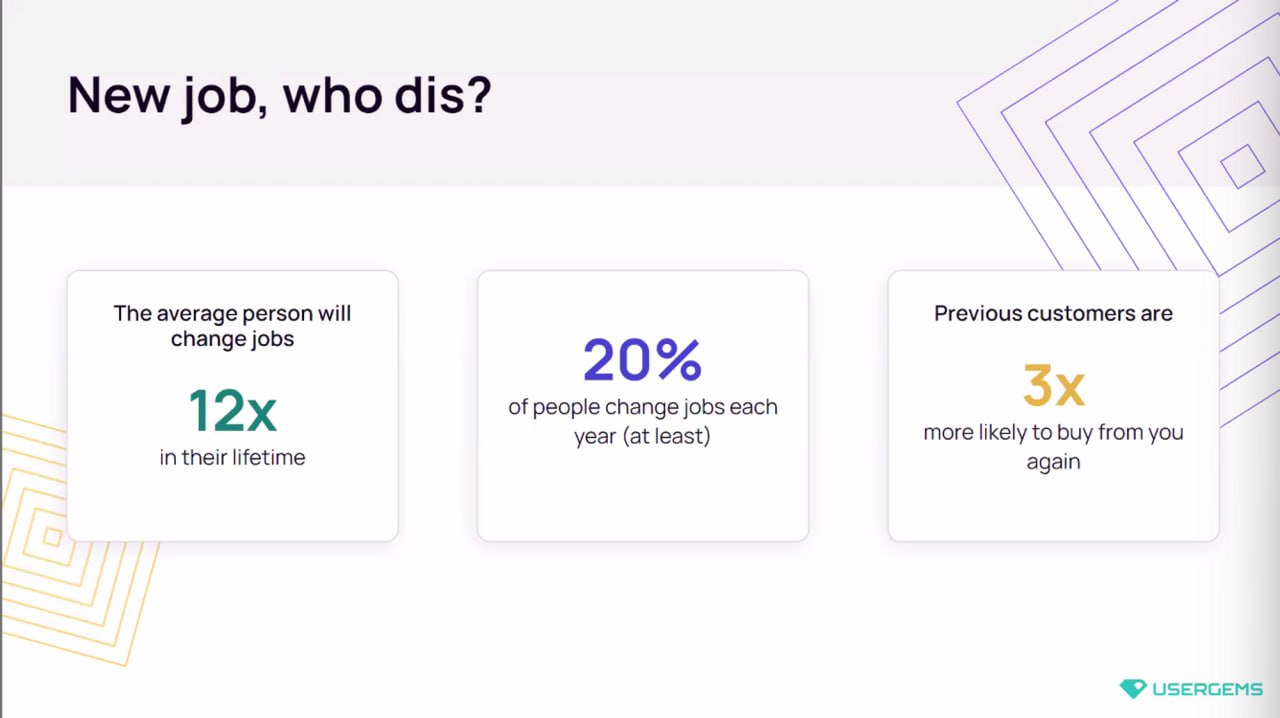Select 'The average person will change jobs' text
The image size is (1280, 718).
pos(232,326)
